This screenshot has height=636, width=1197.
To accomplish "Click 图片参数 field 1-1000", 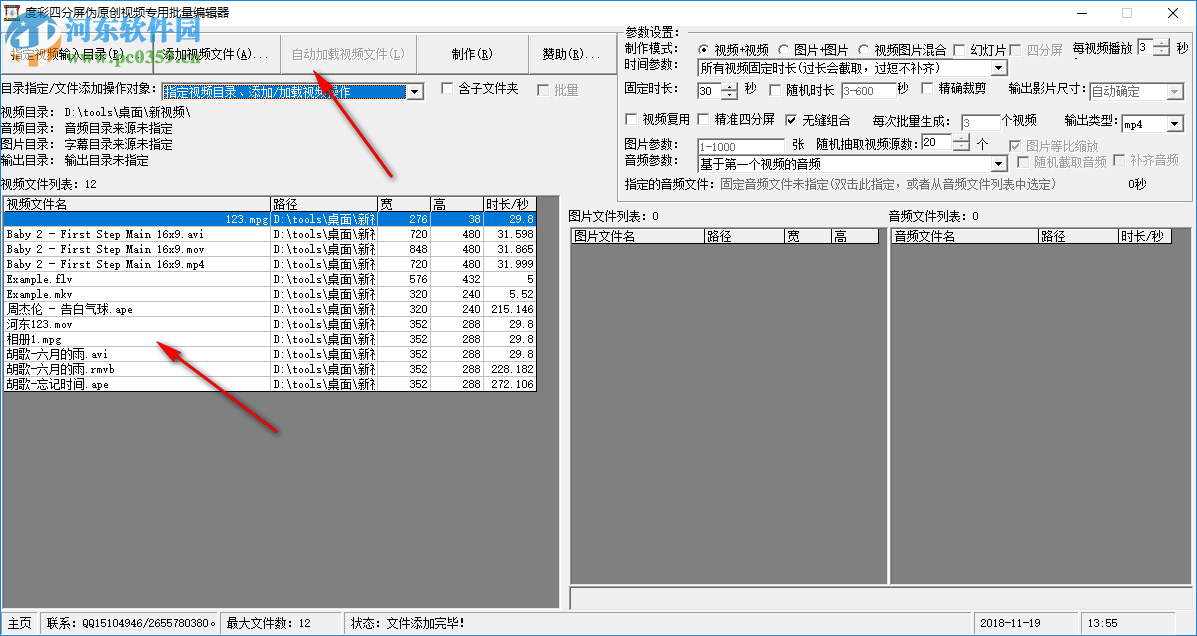I will point(740,146).
